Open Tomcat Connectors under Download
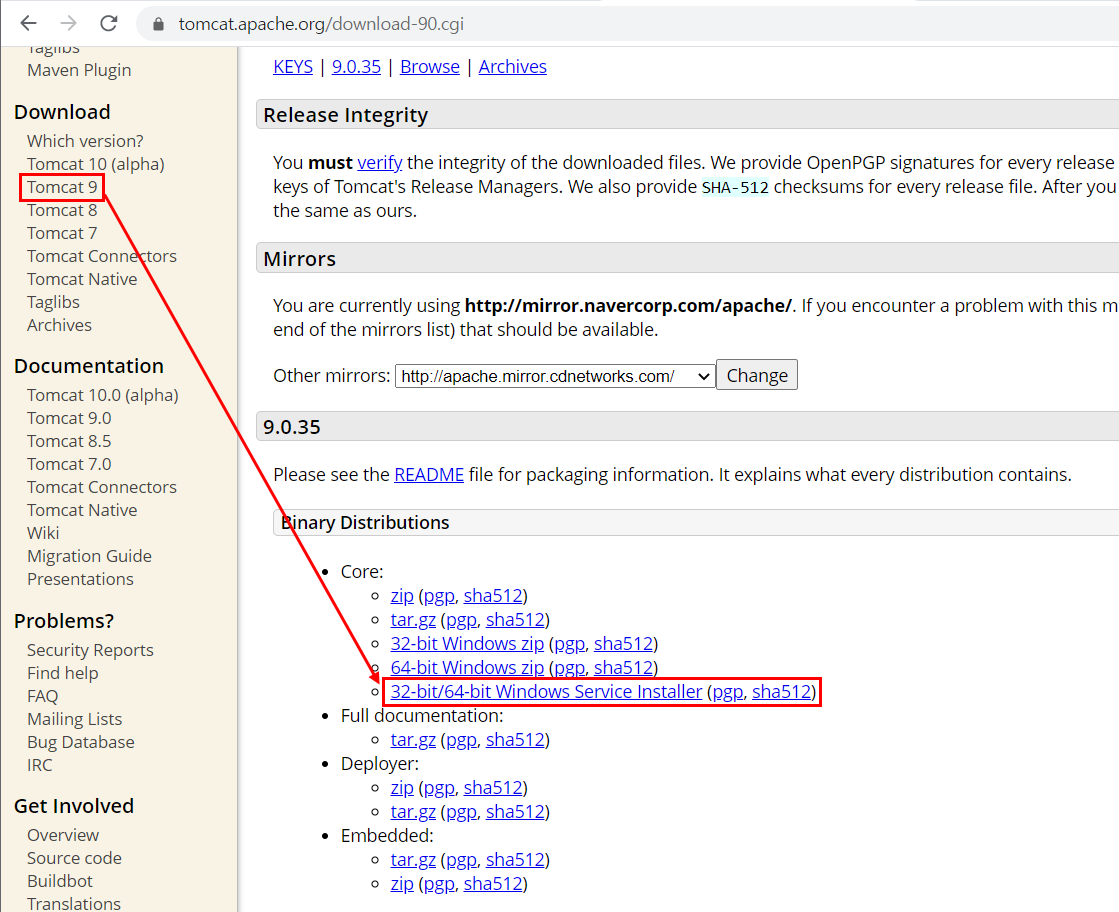 102,256
